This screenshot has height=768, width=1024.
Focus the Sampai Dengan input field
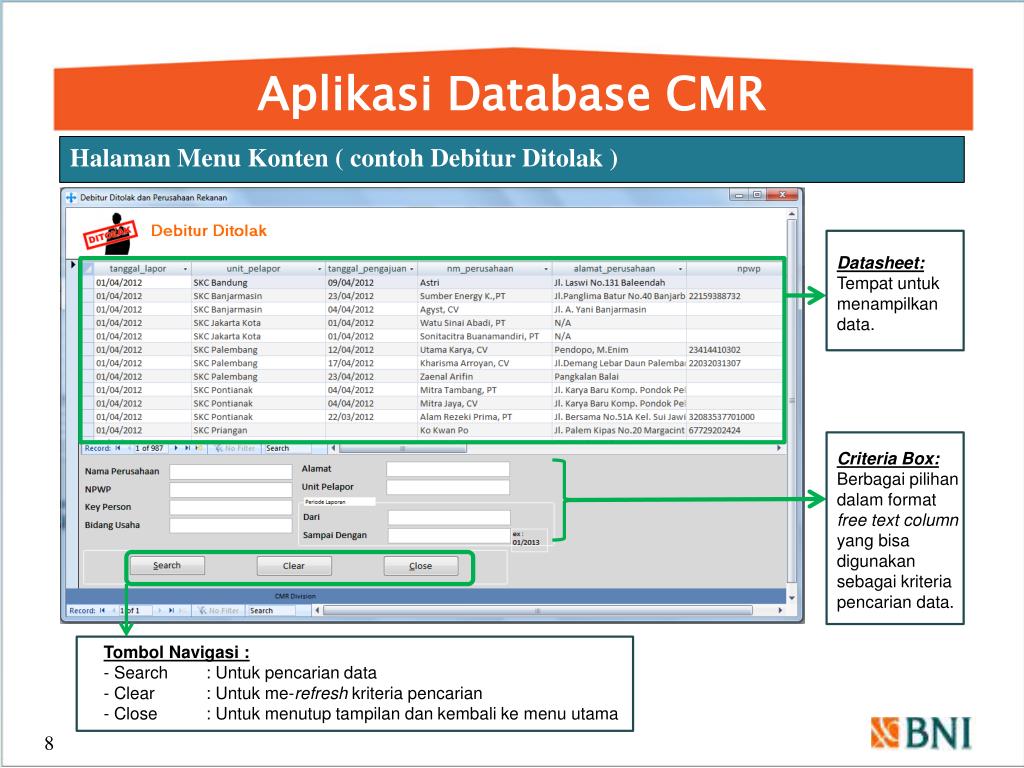[449, 536]
